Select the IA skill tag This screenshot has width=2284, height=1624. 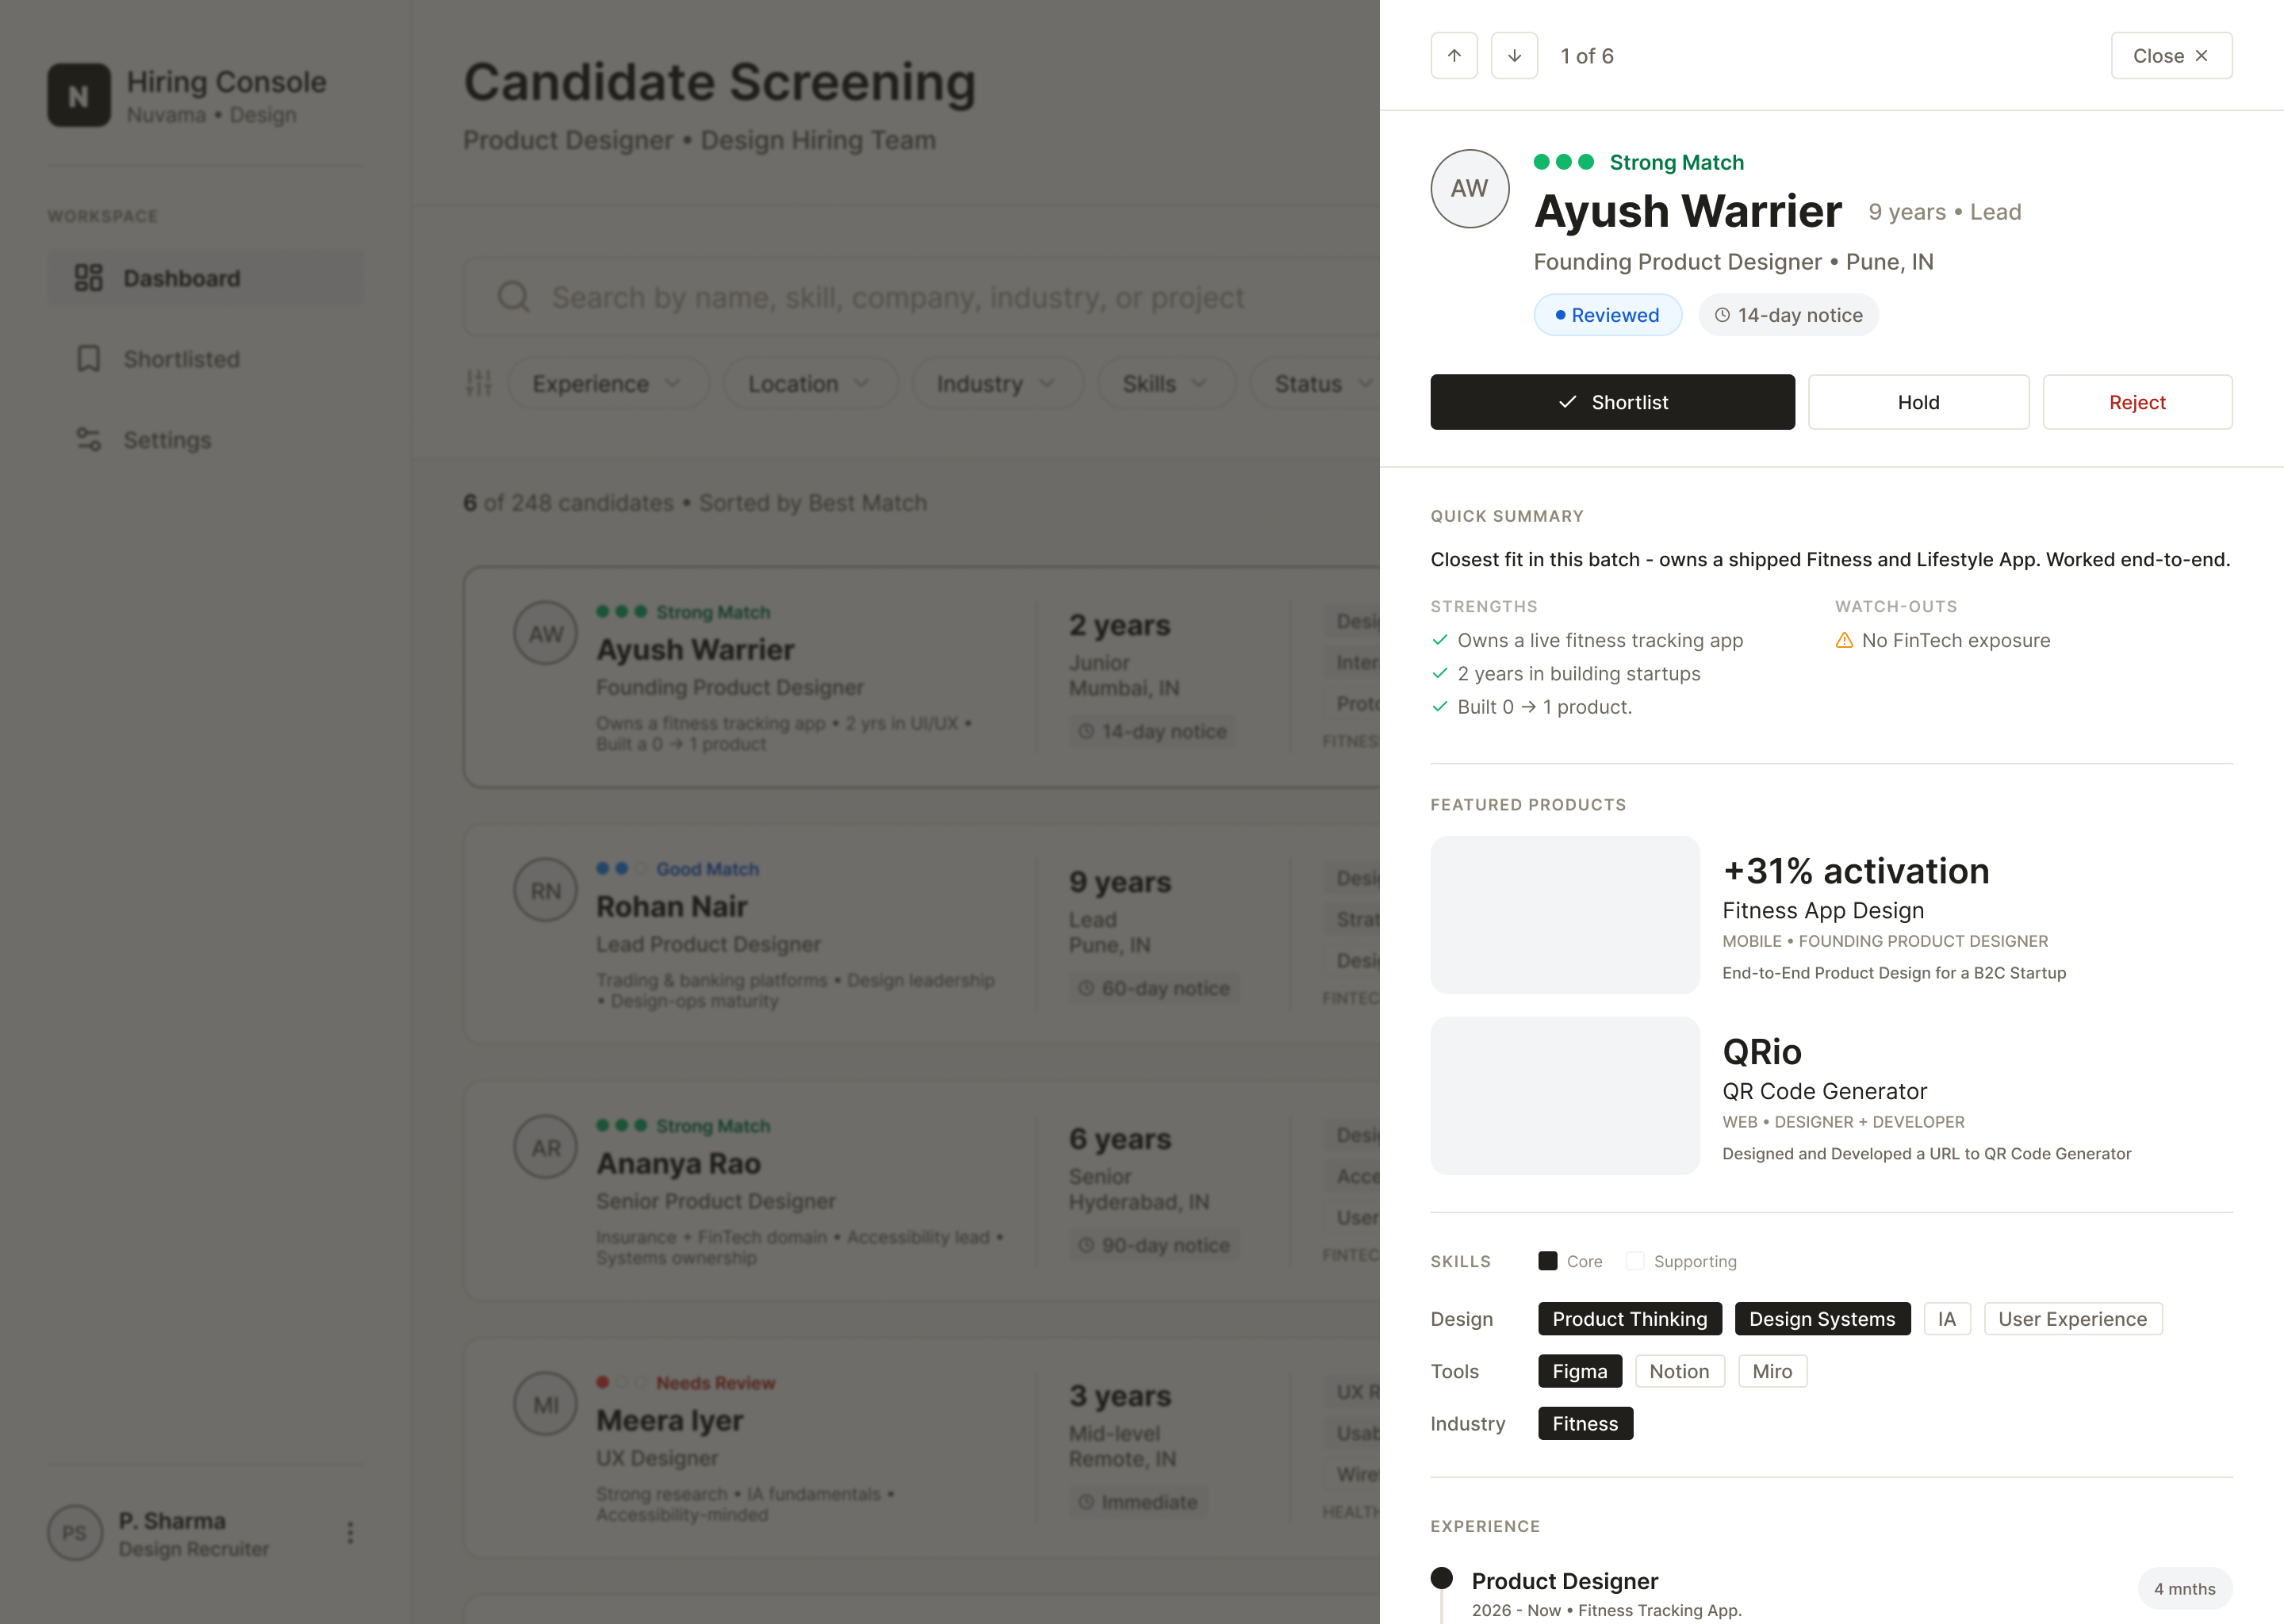point(1947,1319)
